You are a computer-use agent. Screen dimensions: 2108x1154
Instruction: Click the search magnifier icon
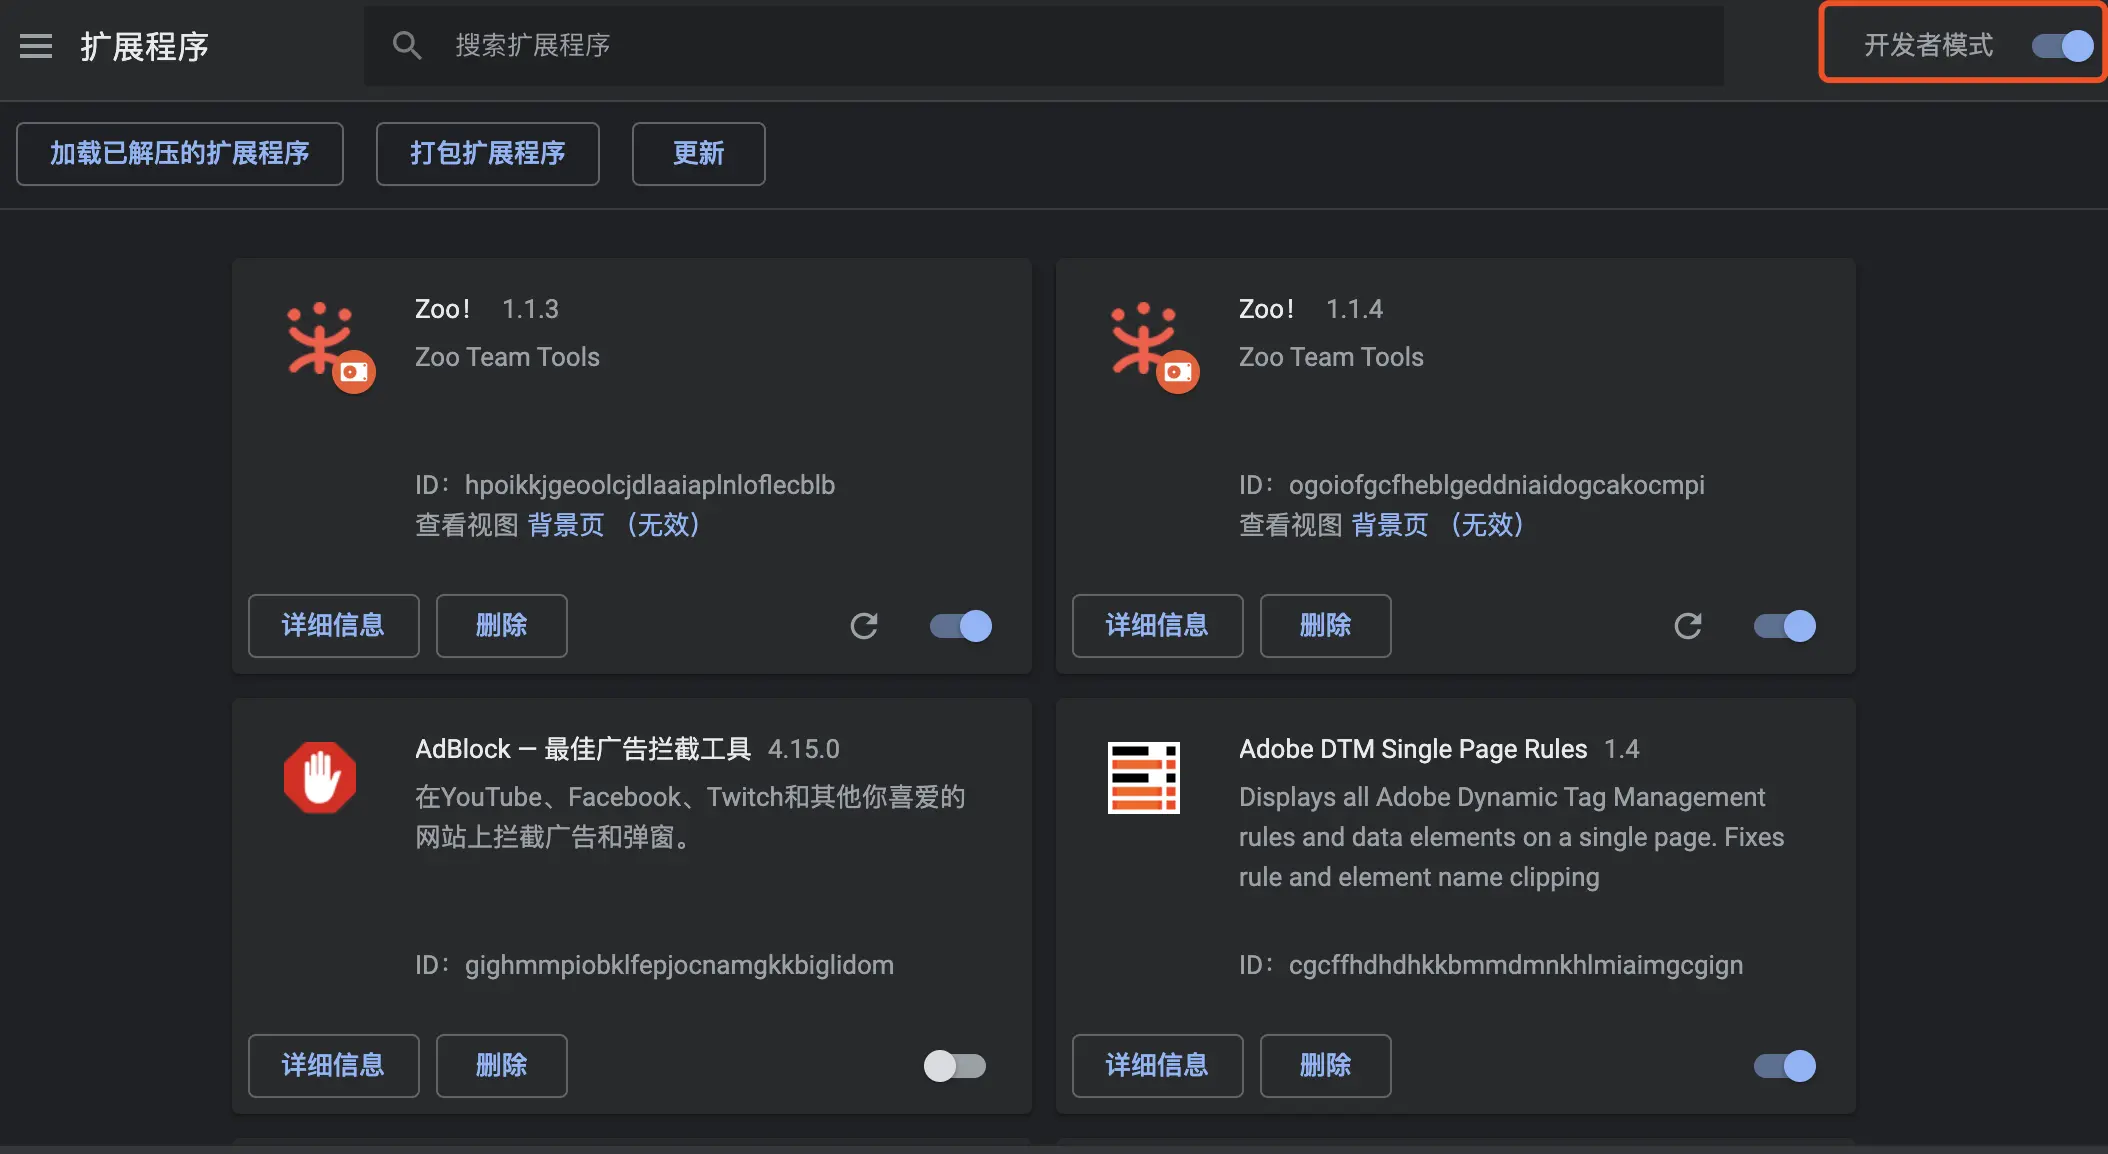coord(407,45)
